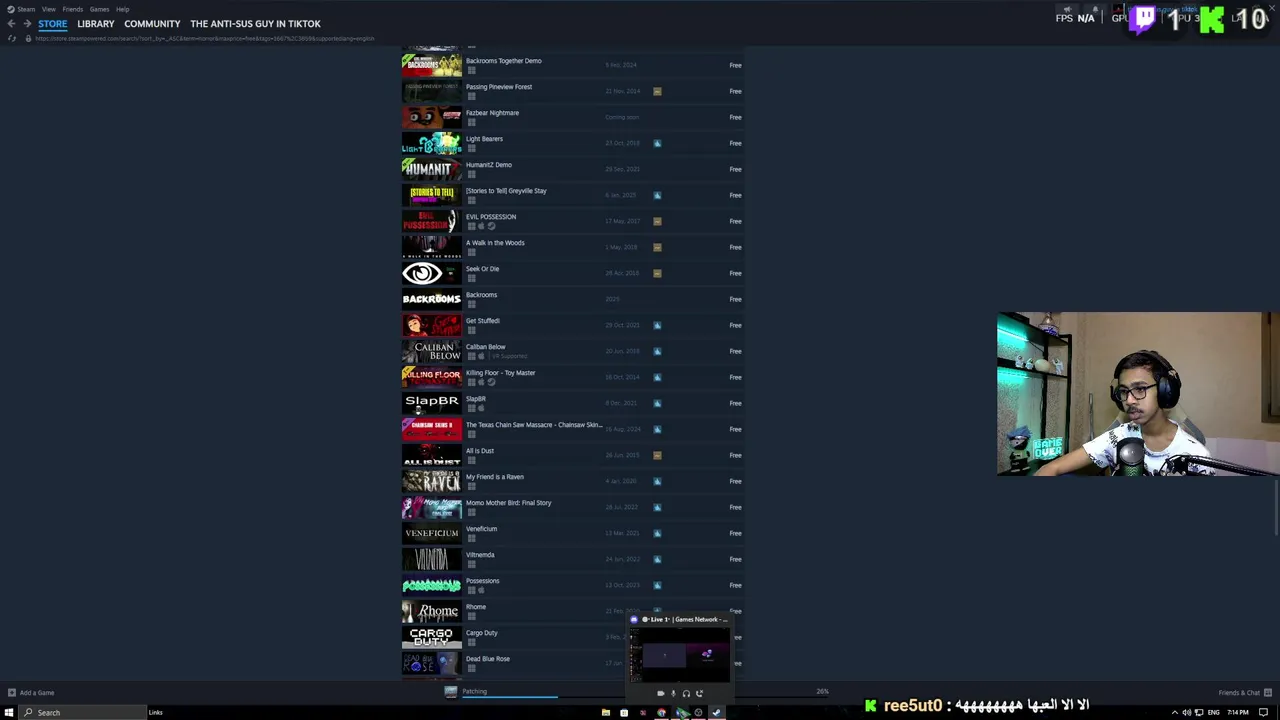
Task: Open Fazbear Nightmare search result
Action: 572,117
